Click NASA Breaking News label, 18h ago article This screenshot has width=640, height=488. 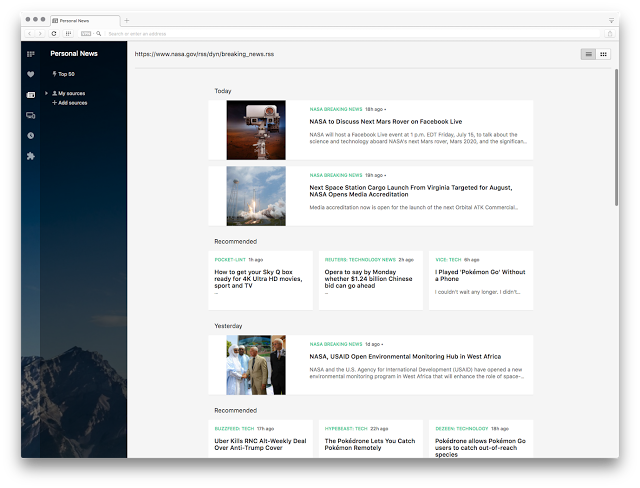[x=336, y=109]
